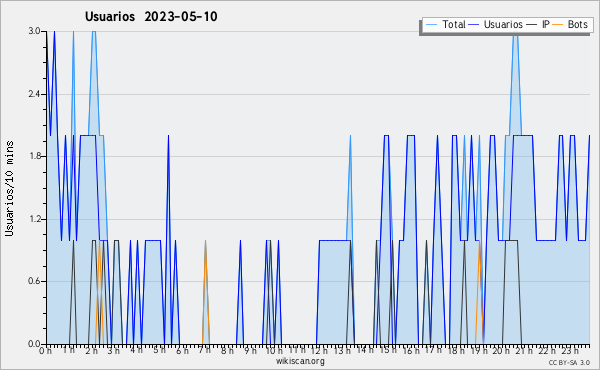Viewport: 600px width, 370px height.
Task: Click the orange Bots spike at 7 h
Action: click(205, 291)
